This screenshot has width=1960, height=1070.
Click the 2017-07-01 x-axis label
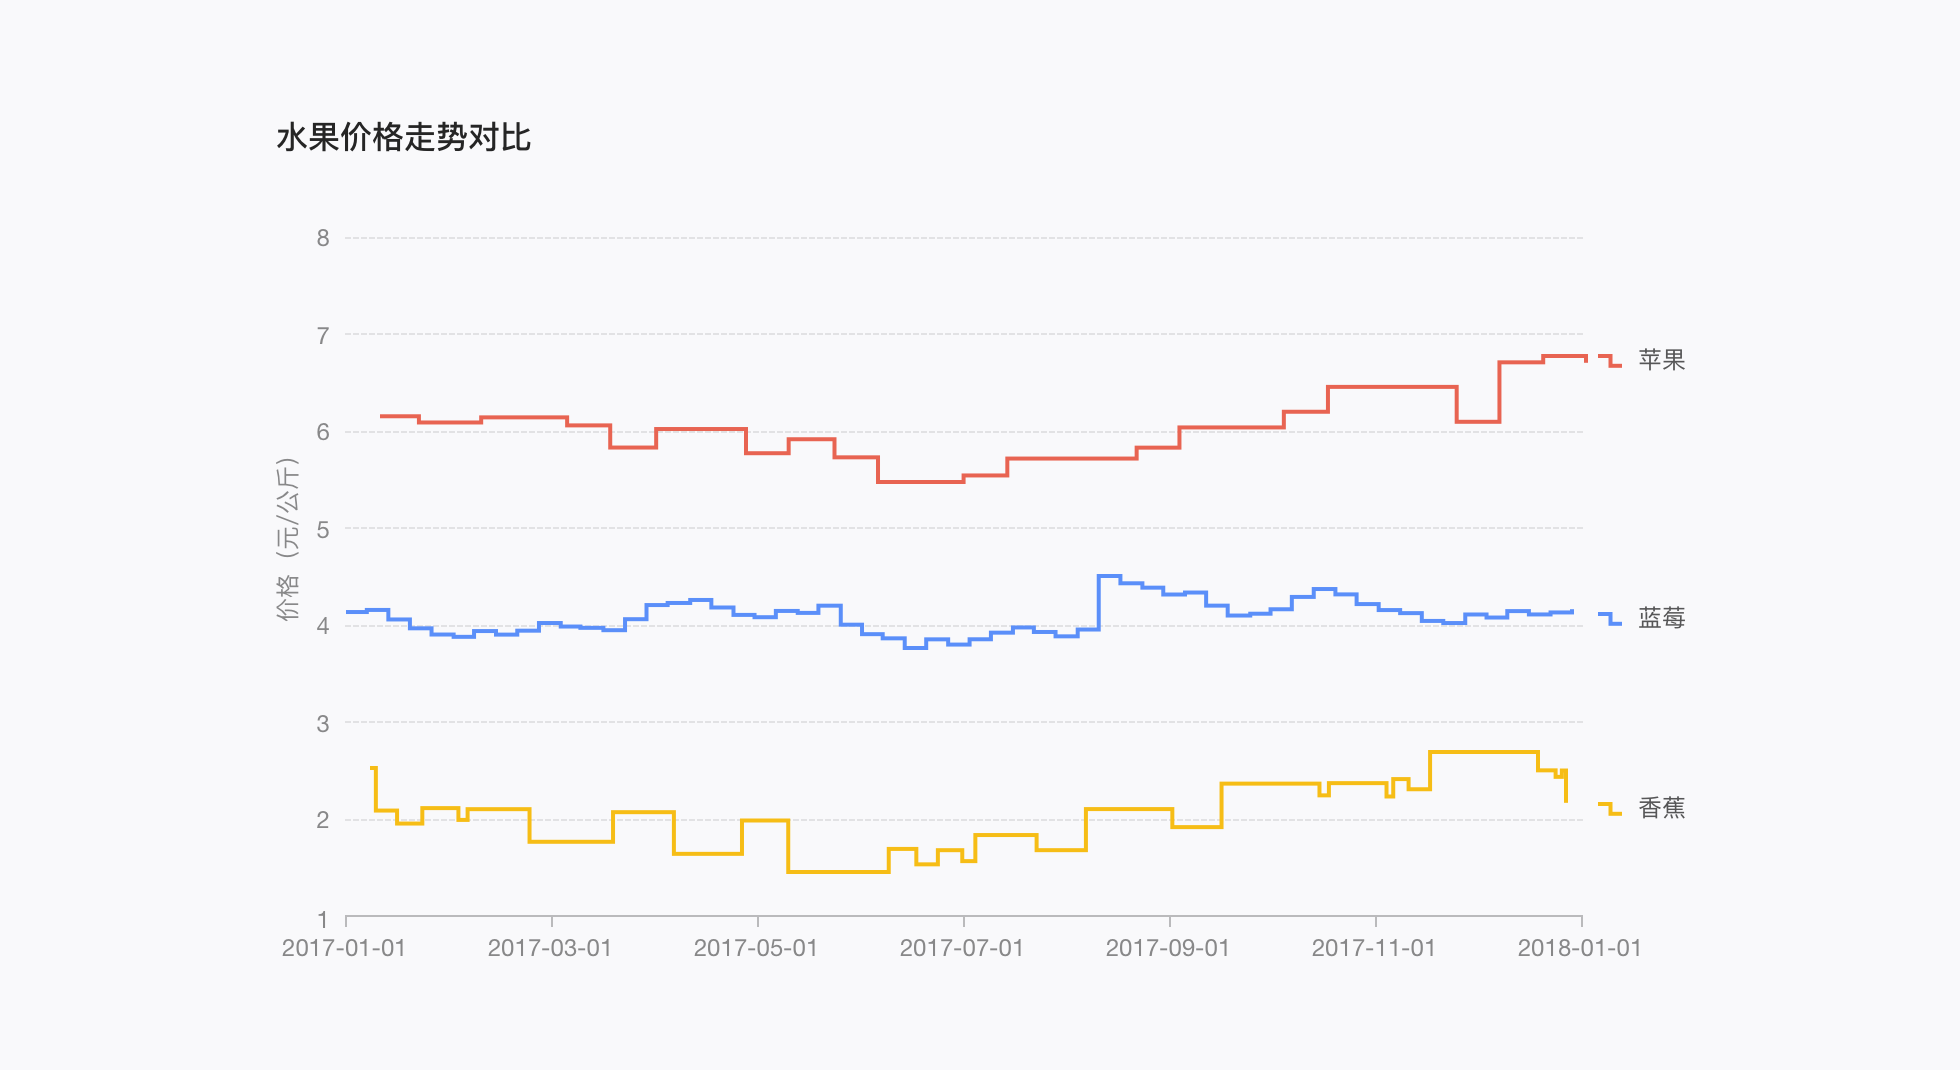(962, 948)
